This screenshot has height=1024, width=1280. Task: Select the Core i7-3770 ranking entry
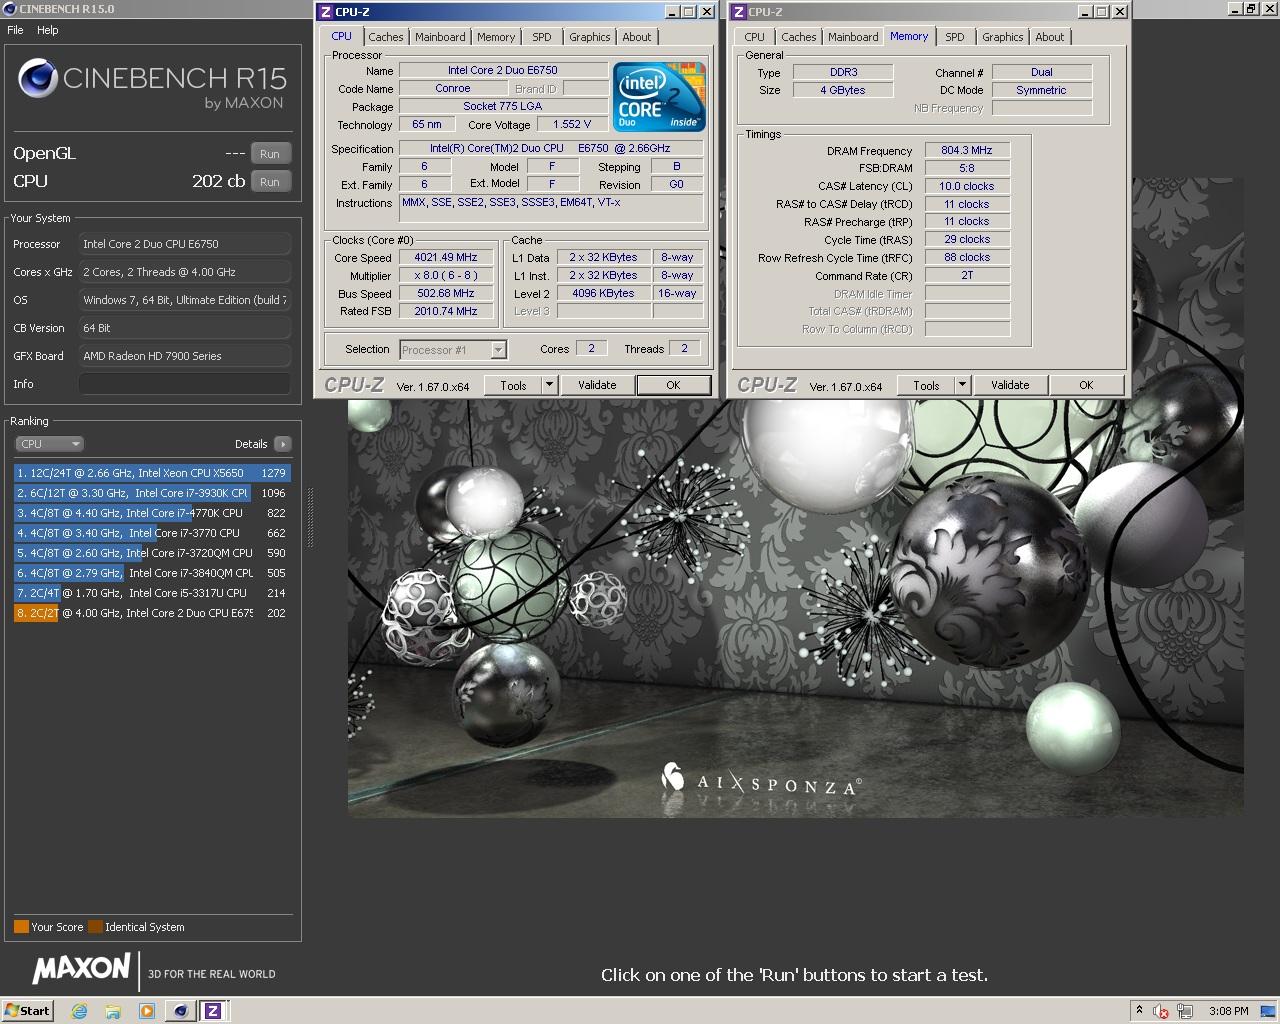(x=152, y=533)
